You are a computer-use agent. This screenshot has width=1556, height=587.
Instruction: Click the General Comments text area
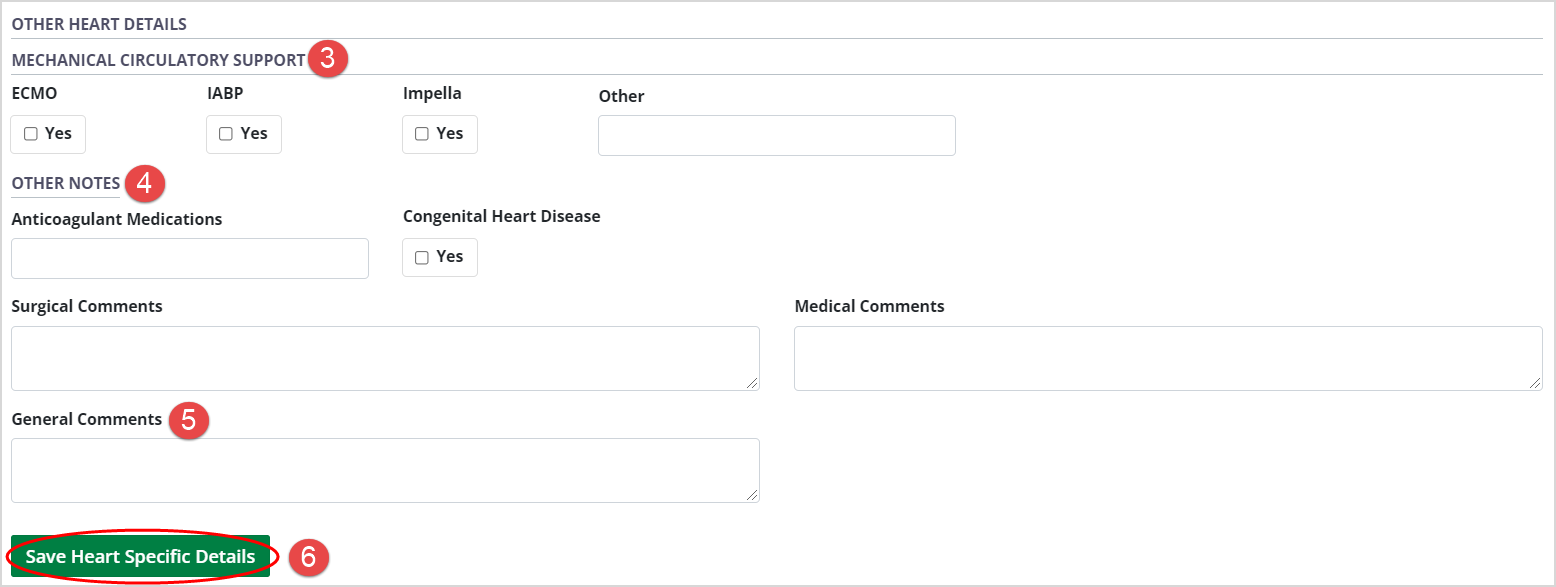click(385, 469)
